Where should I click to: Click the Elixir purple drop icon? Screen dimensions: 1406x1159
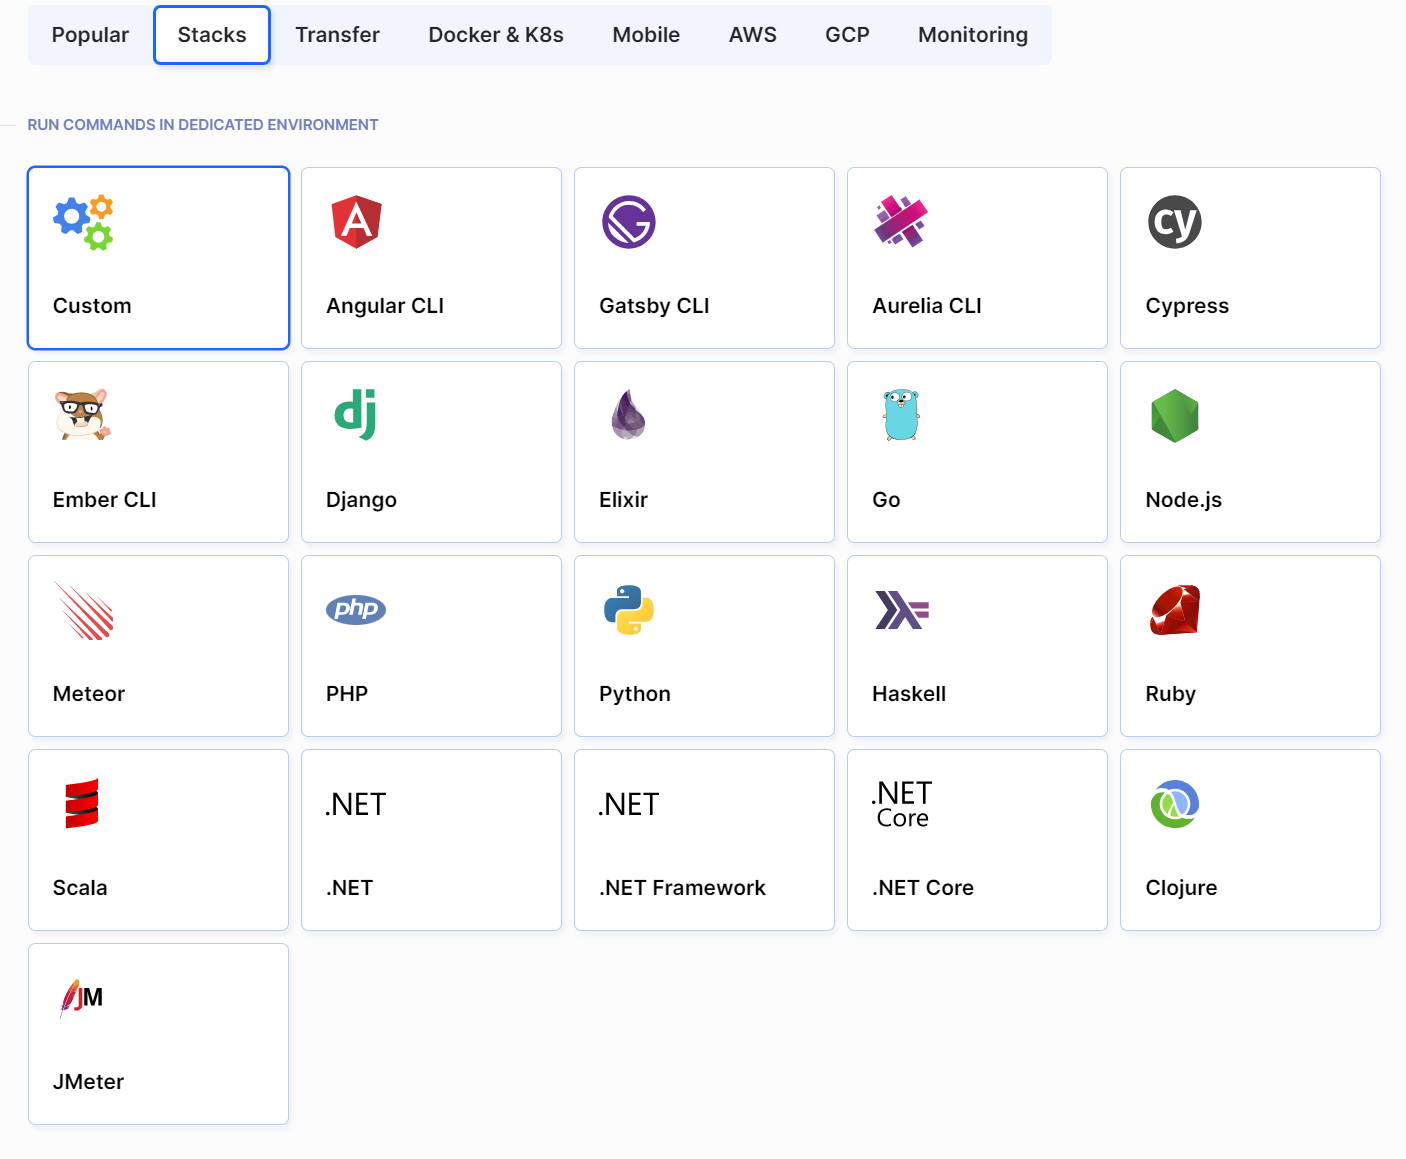[628, 415]
